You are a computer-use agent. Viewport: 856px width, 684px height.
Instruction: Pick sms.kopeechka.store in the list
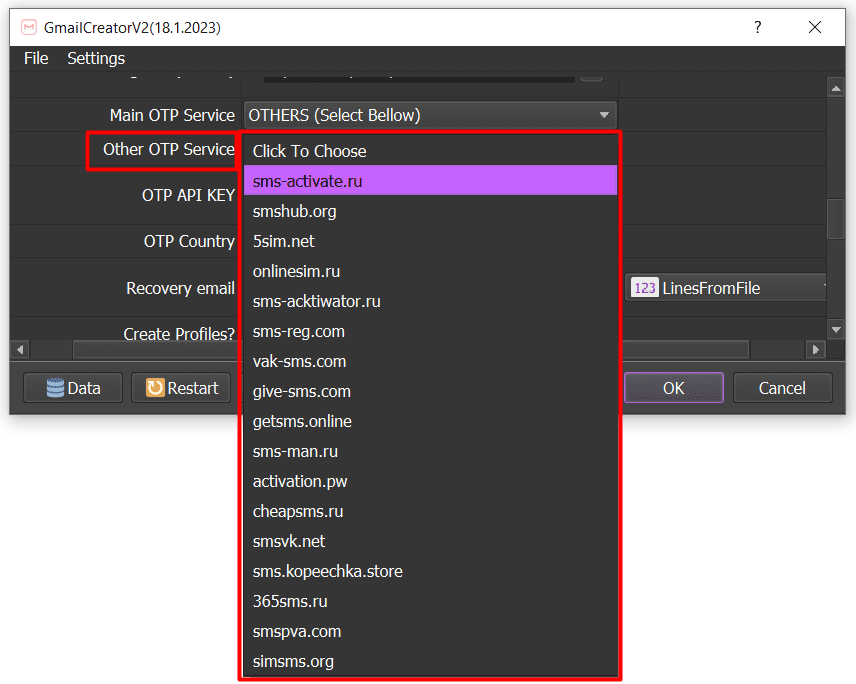pos(430,572)
